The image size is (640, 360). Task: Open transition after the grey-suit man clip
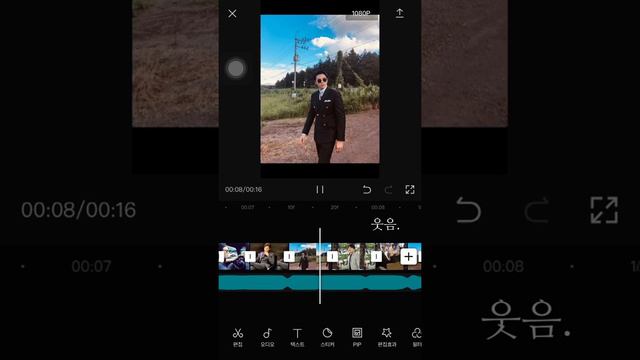376,257
